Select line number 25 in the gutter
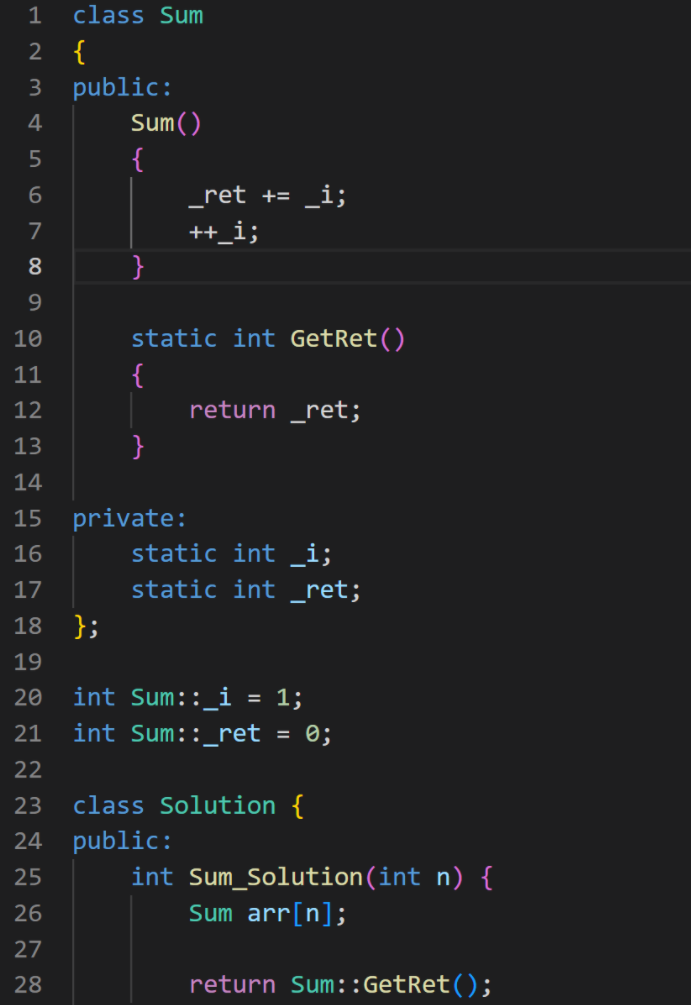The image size is (691, 1005). click(x=28, y=877)
